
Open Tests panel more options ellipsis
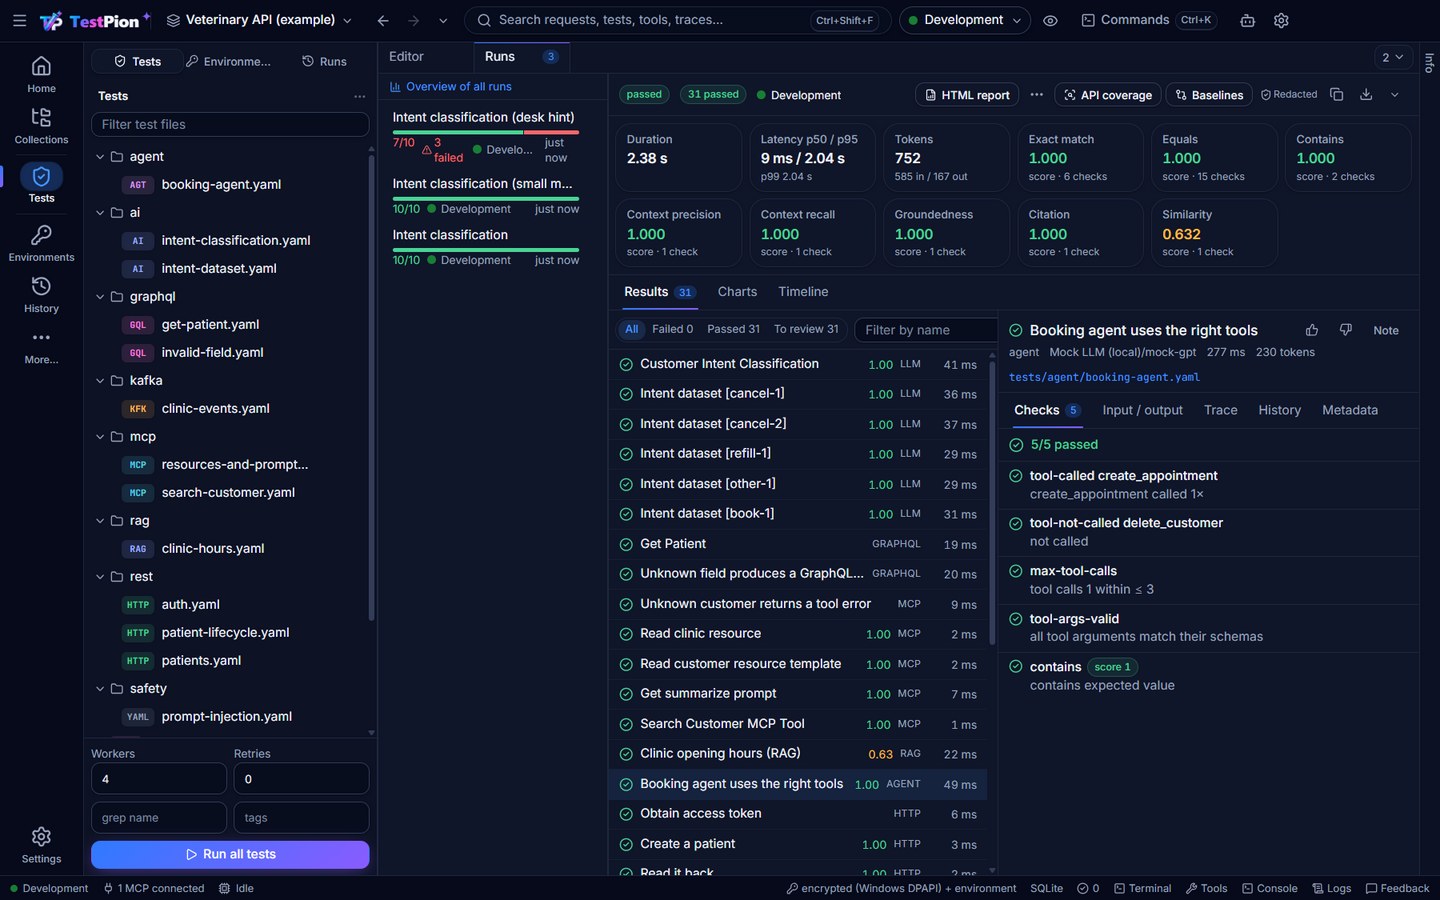tap(359, 96)
